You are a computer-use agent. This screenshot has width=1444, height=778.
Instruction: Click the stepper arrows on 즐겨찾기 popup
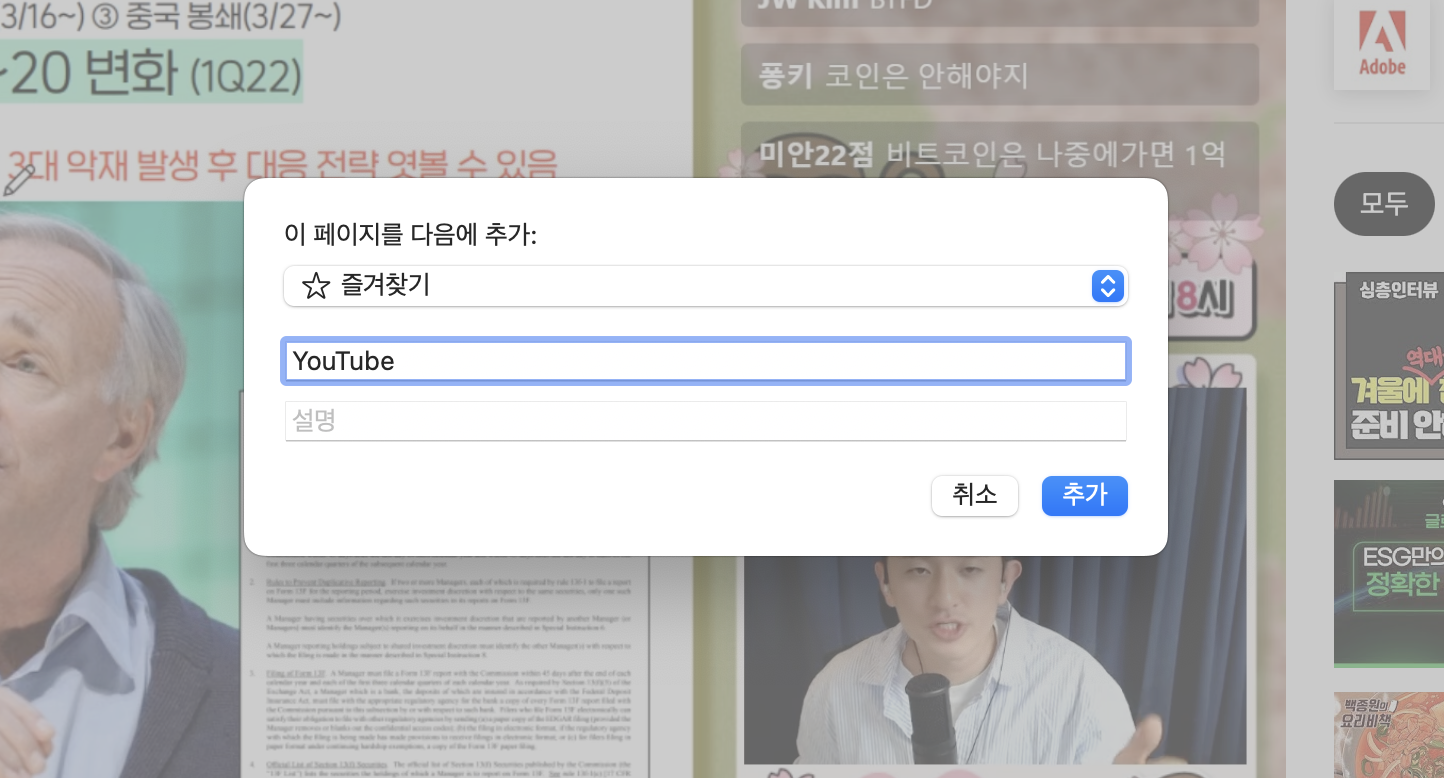click(x=1106, y=286)
